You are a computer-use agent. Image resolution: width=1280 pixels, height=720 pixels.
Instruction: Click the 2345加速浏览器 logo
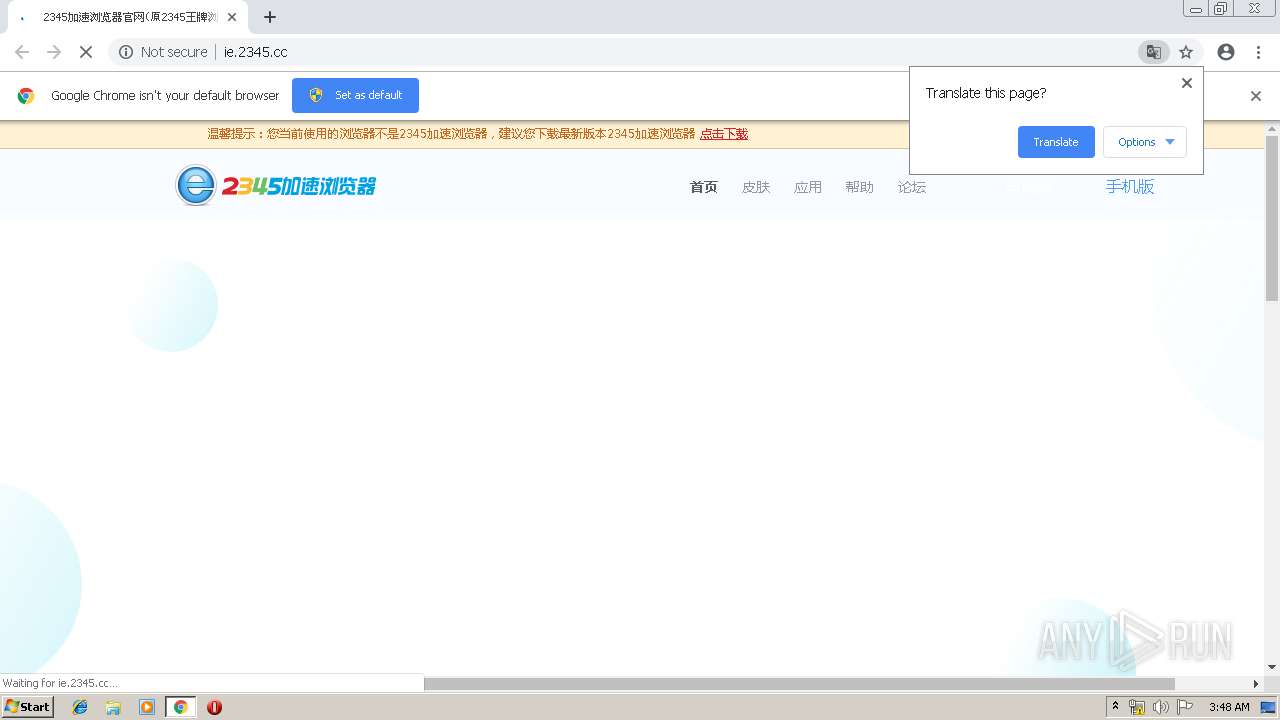click(x=276, y=186)
